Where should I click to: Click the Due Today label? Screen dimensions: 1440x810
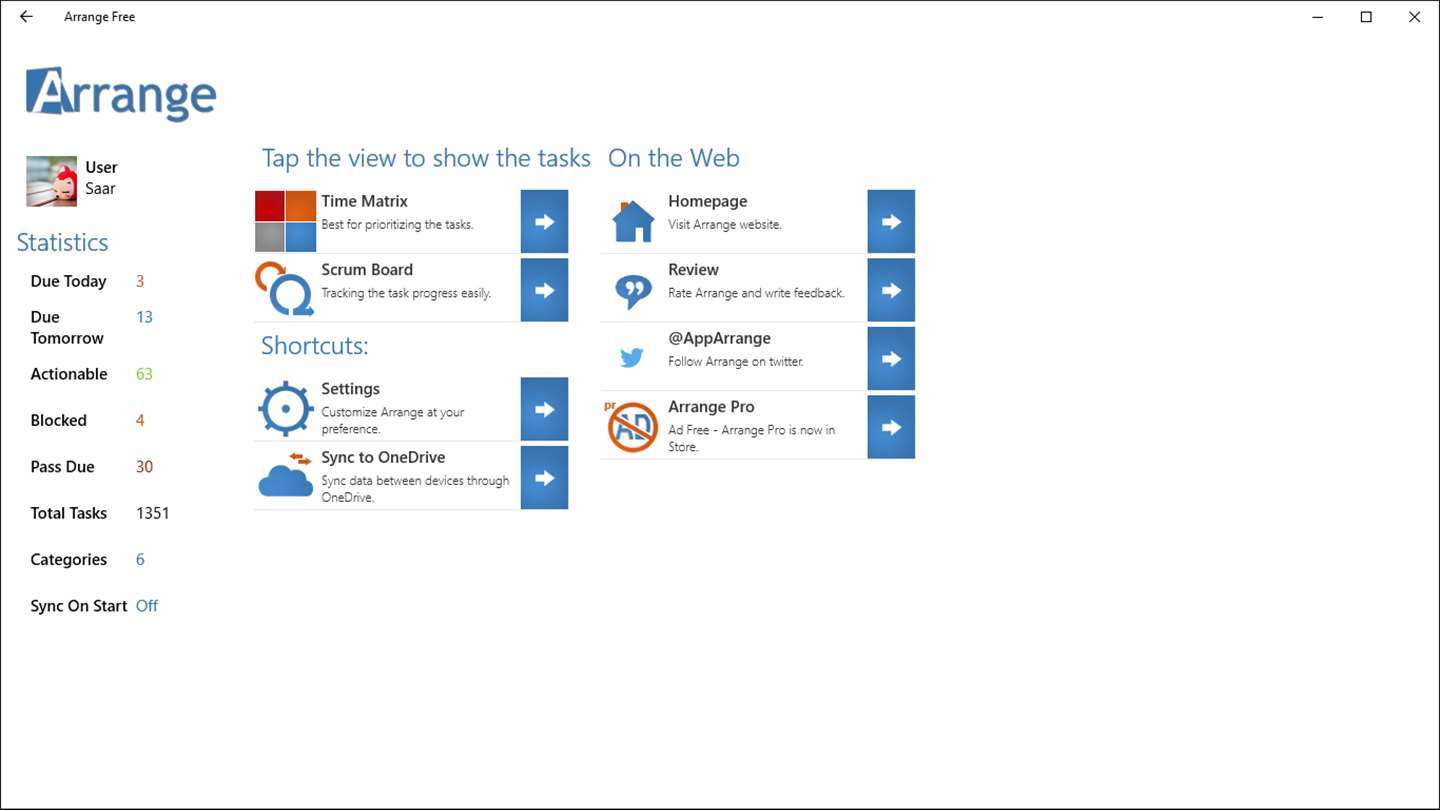point(68,281)
